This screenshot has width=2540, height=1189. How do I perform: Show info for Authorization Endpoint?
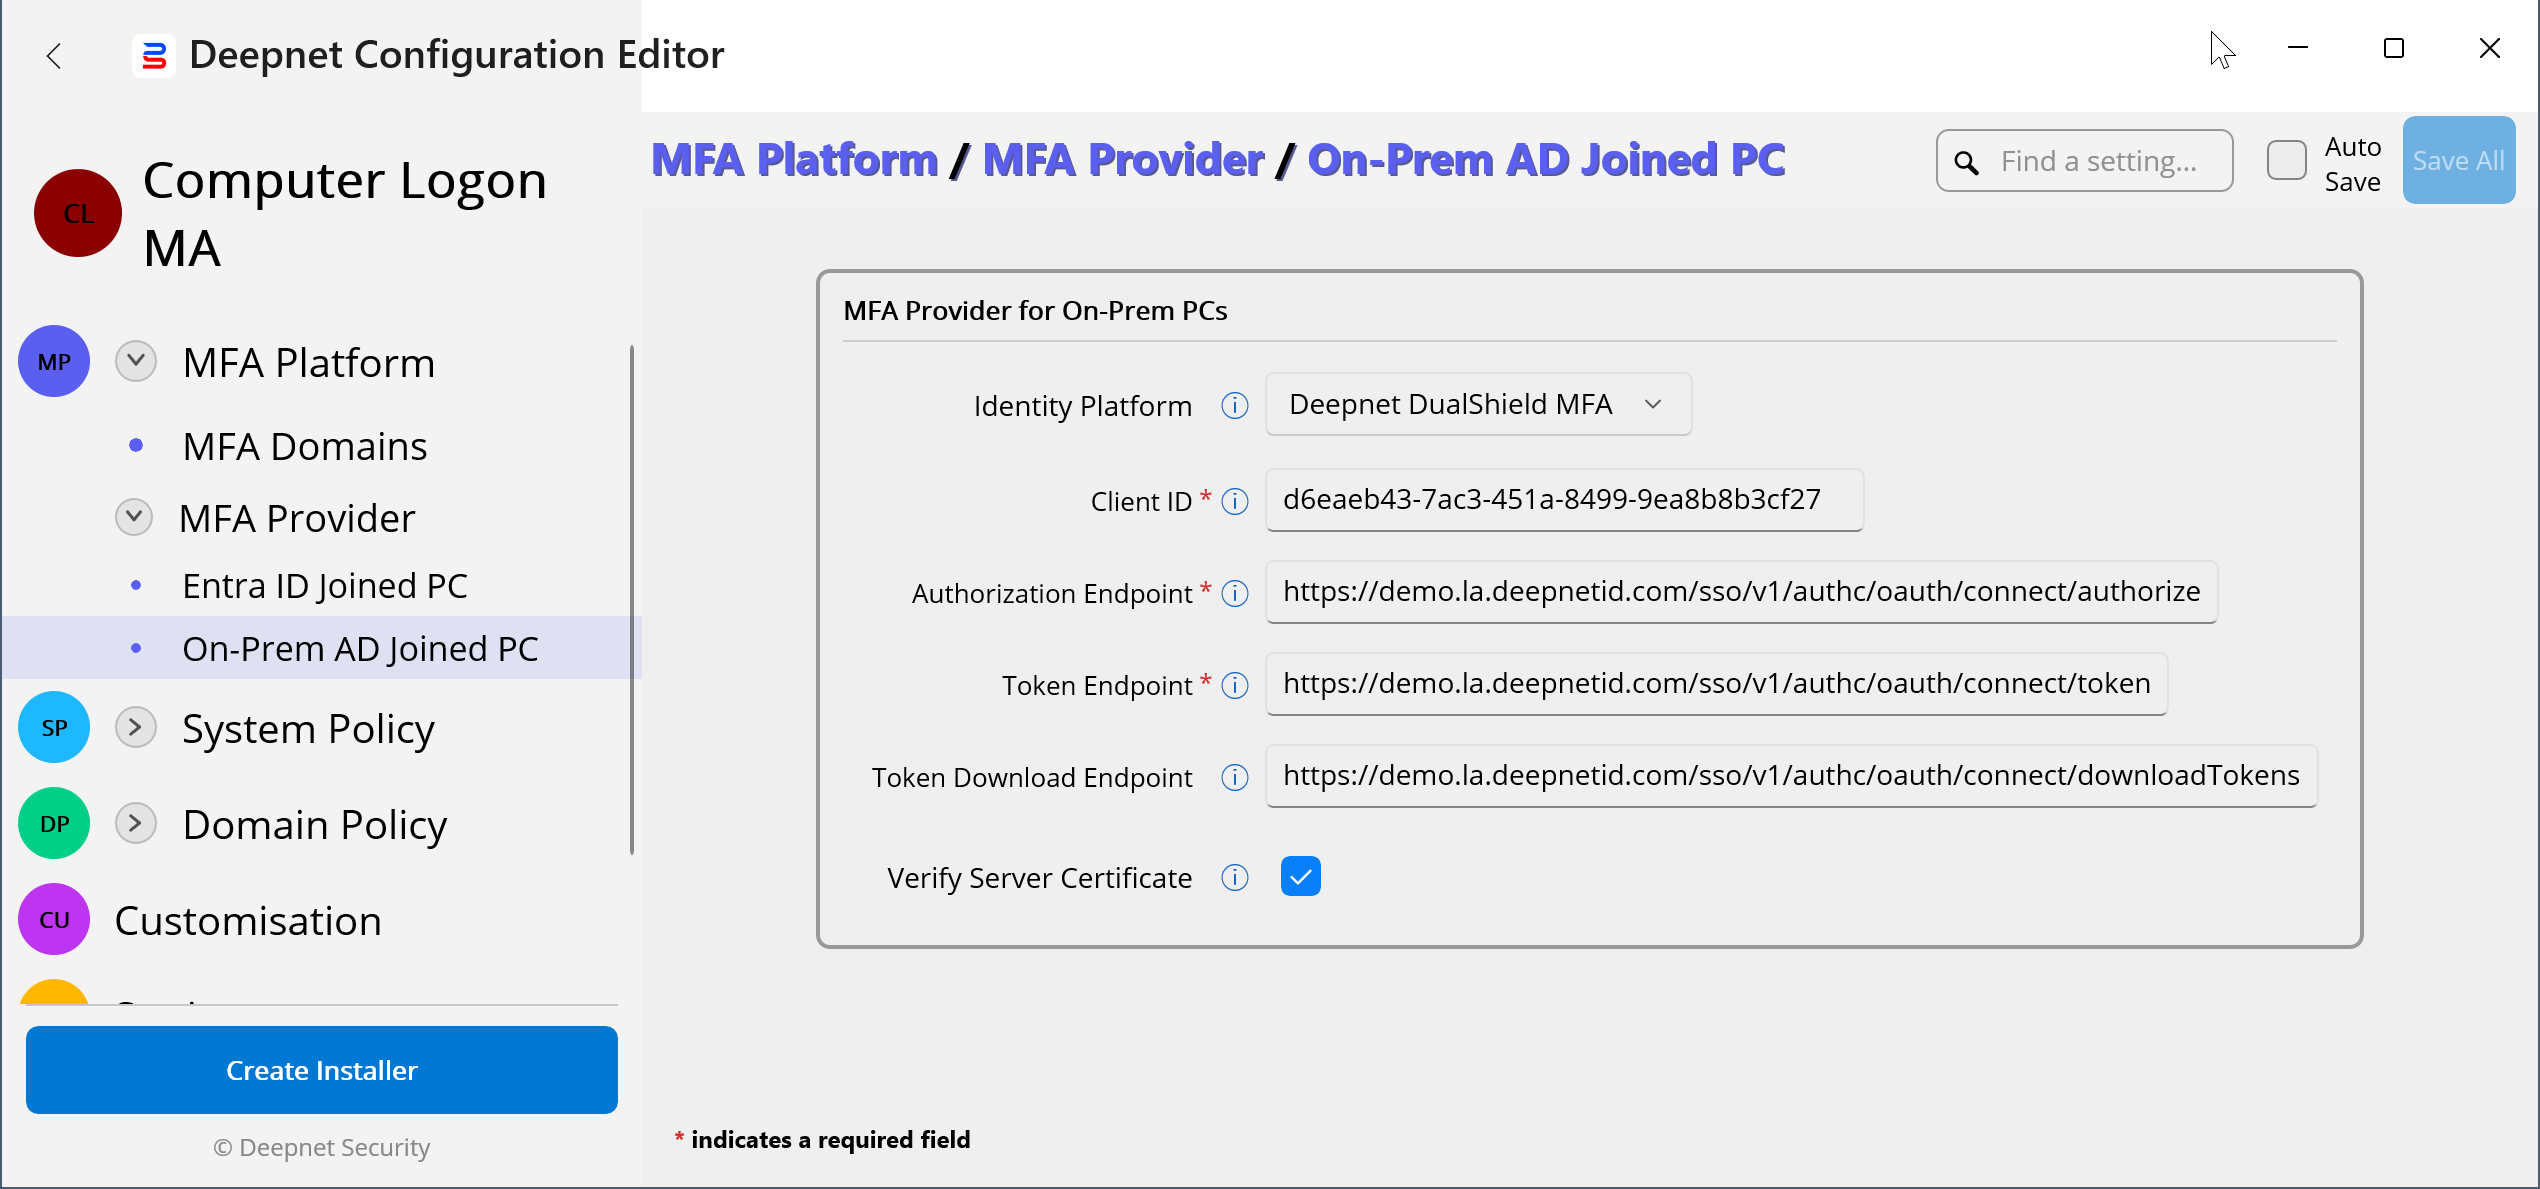click(1235, 594)
